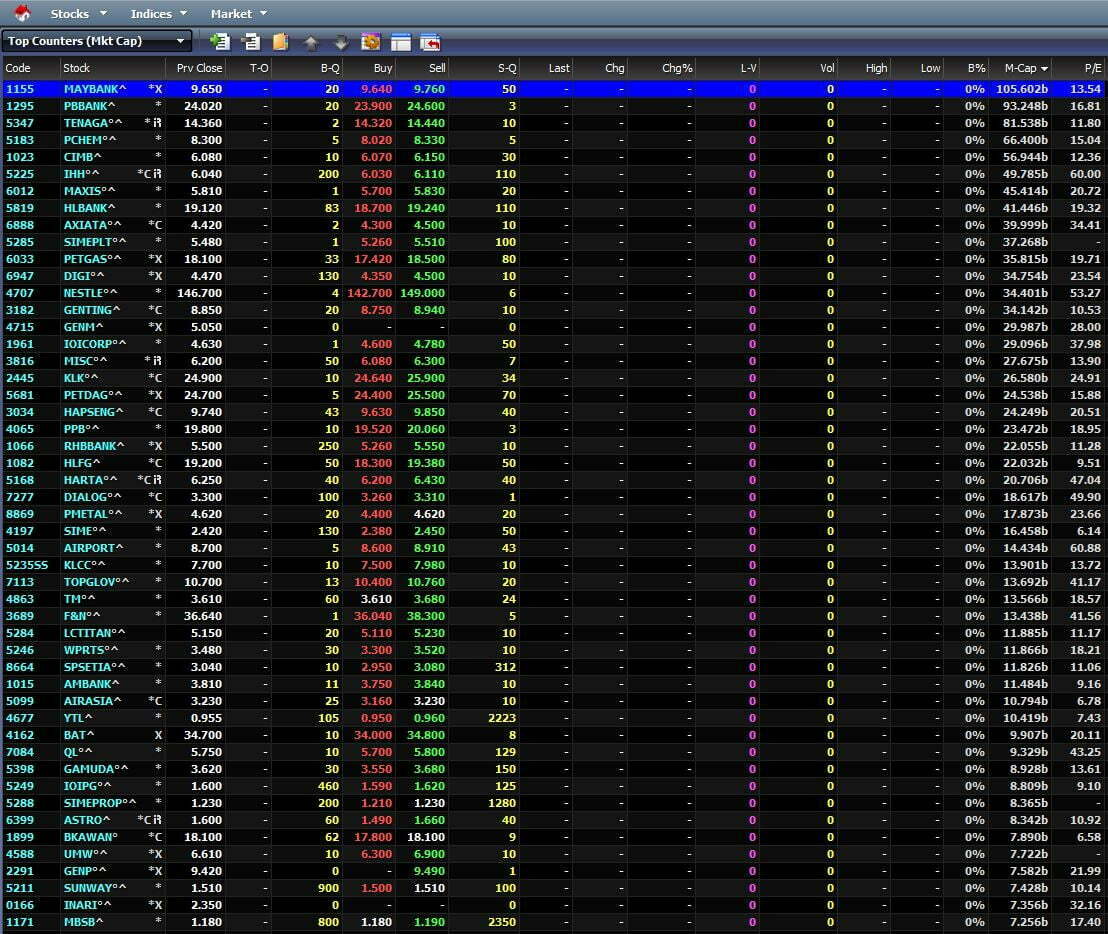Expand the Stocks menu
This screenshot has width=1108, height=934.
point(78,14)
